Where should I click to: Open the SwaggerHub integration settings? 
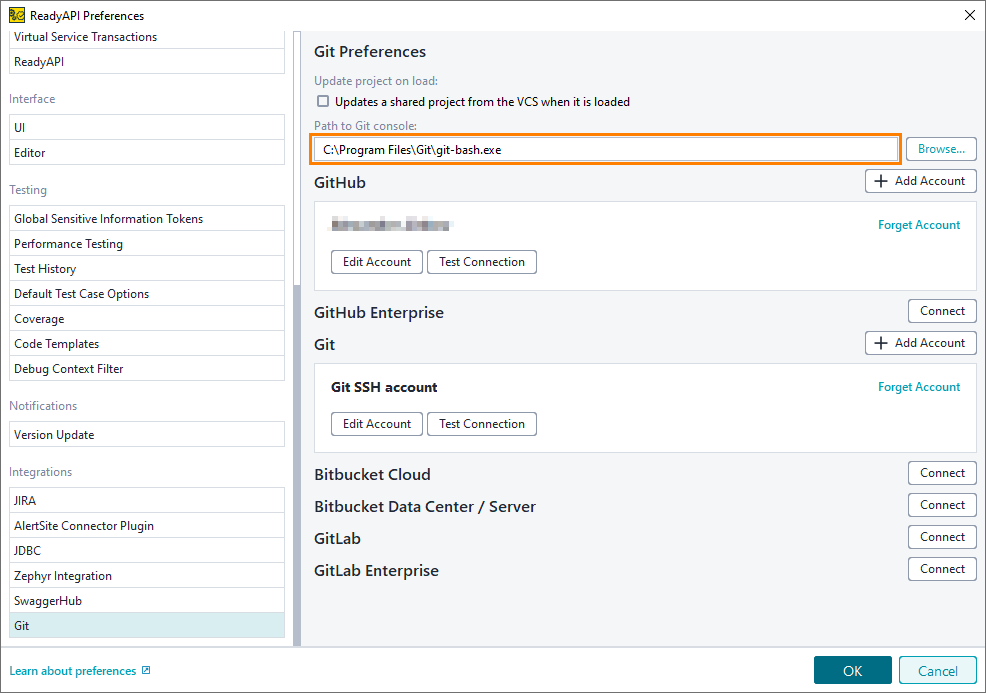pos(147,600)
